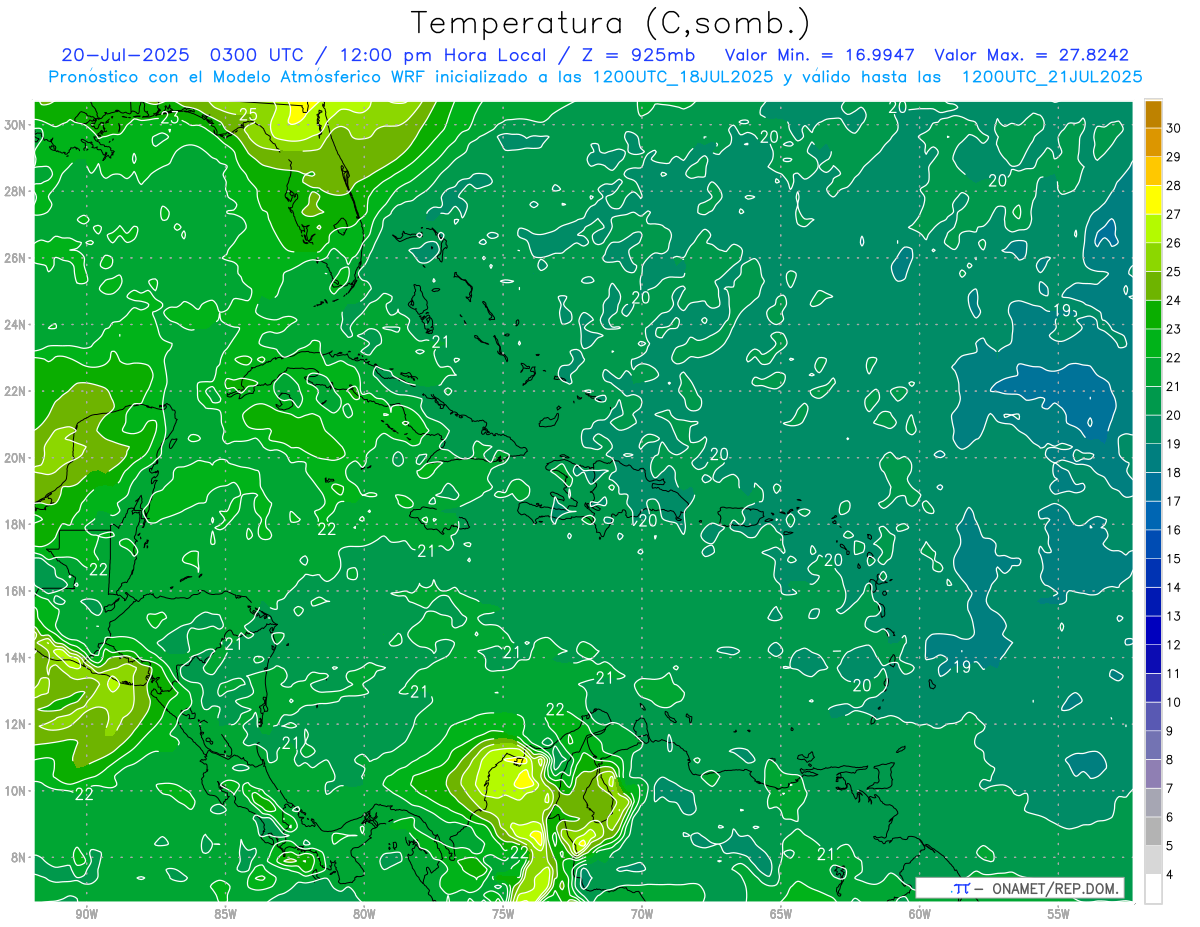Image resolution: width=1200 pixels, height=927 pixels.
Task: Click the 12N latitude axis label
Action: point(16,724)
